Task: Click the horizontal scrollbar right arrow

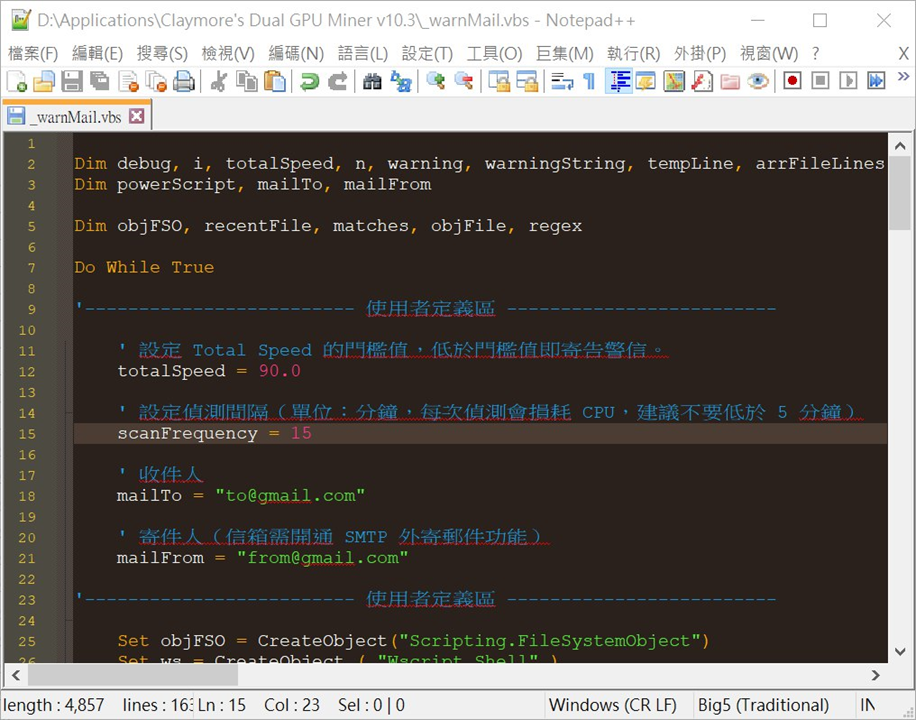Action: click(875, 676)
